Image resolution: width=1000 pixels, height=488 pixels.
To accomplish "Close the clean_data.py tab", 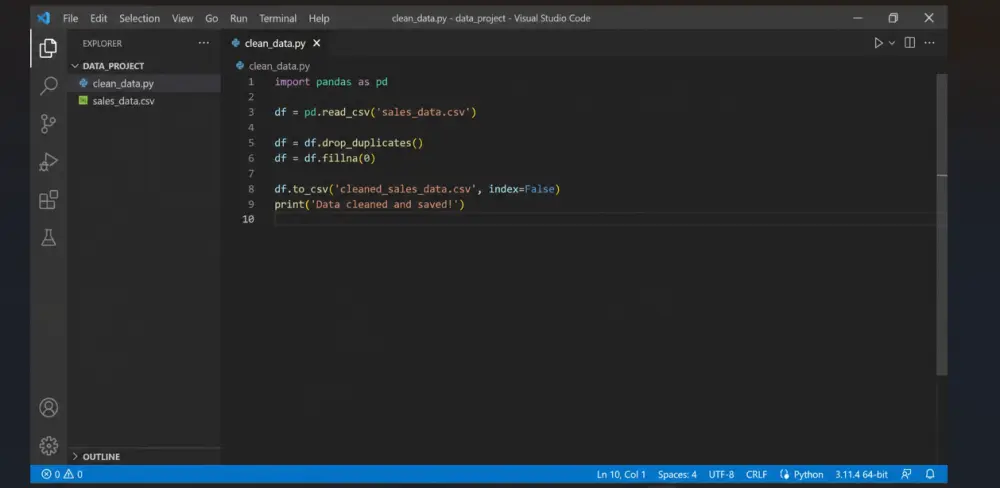I will tap(316, 43).
